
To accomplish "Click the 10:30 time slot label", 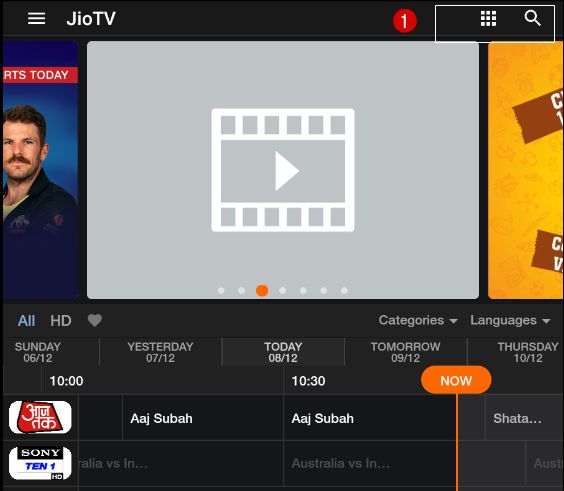I will coord(308,381).
